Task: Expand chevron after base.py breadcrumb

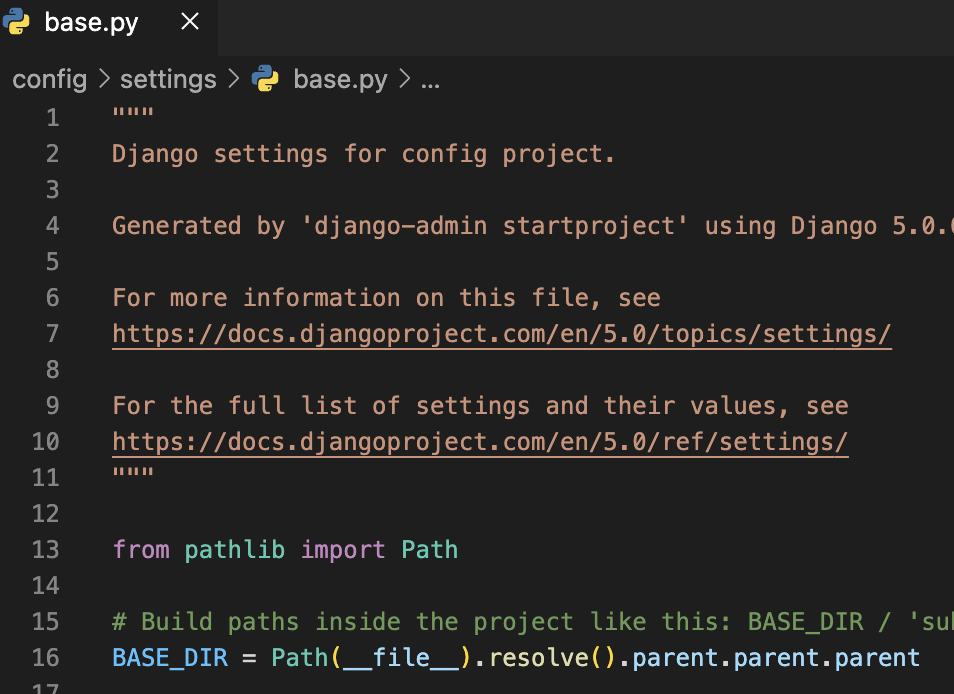Action: pos(404,79)
